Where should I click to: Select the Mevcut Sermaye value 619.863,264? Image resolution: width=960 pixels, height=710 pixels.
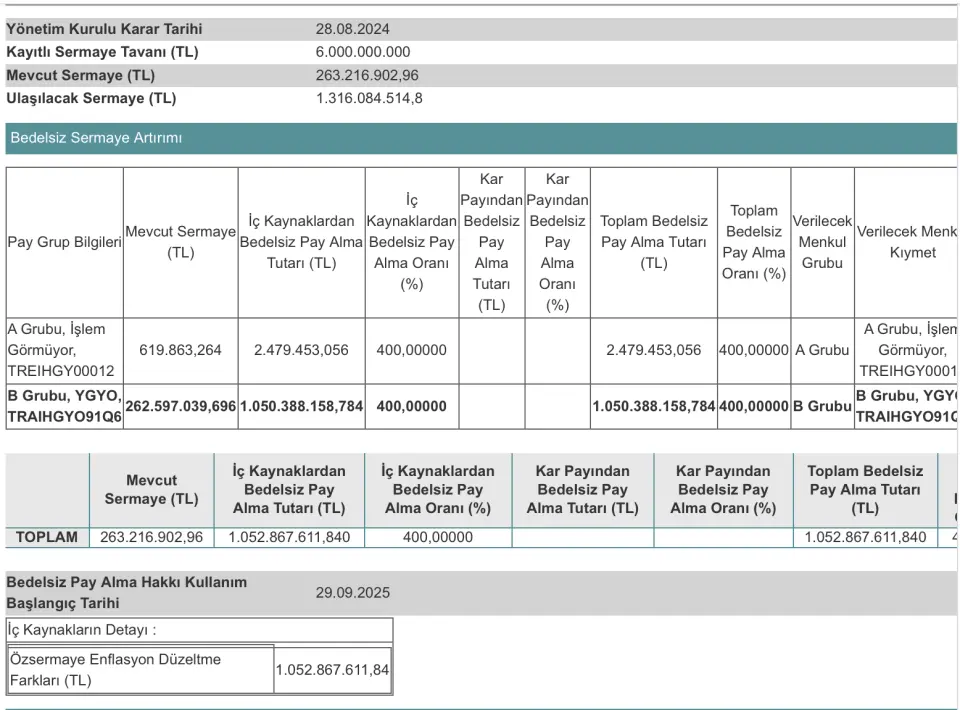[x=180, y=350]
